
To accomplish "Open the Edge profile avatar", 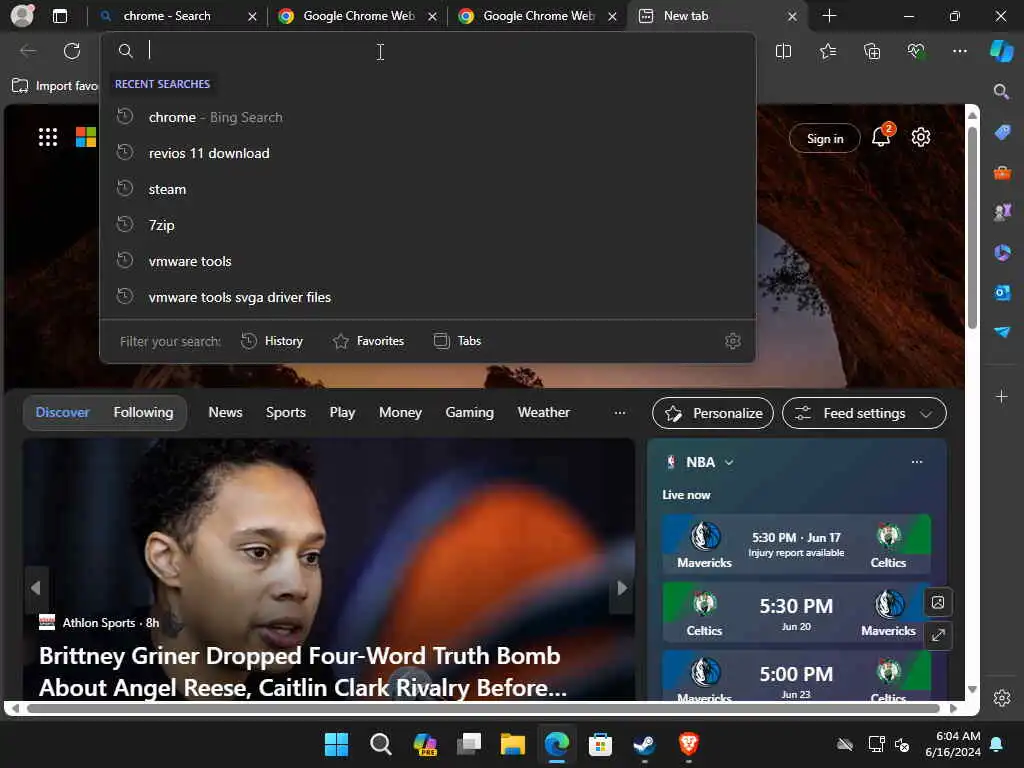I will tap(22, 16).
